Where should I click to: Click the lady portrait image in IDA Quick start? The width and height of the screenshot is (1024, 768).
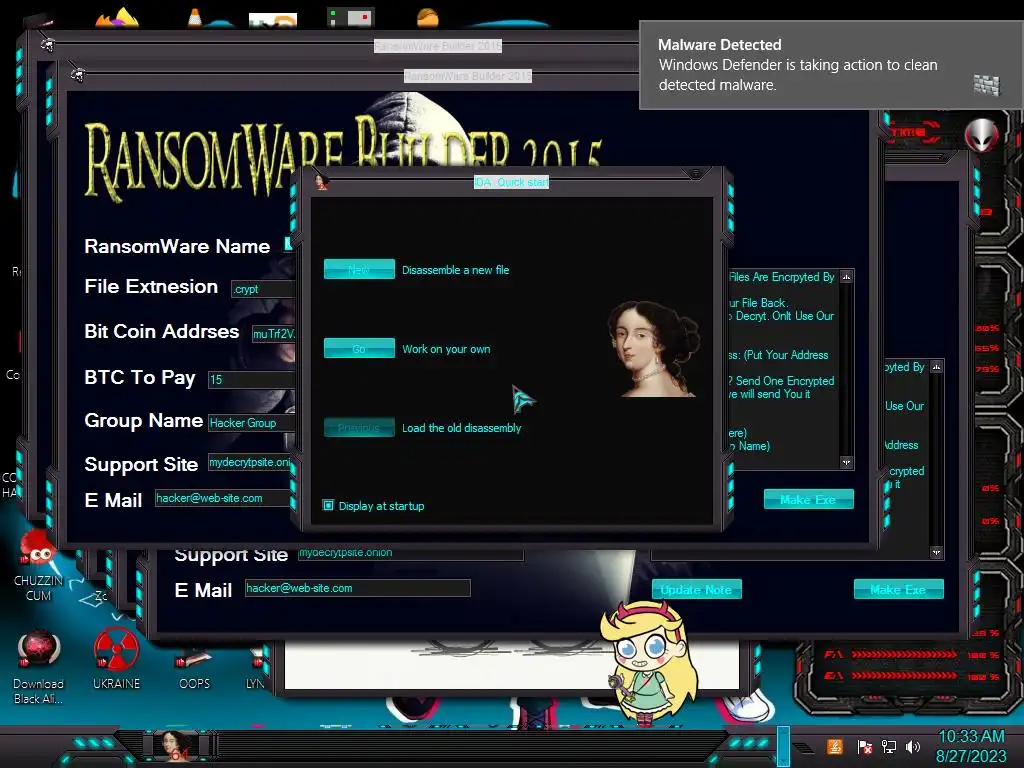(653, 349)
